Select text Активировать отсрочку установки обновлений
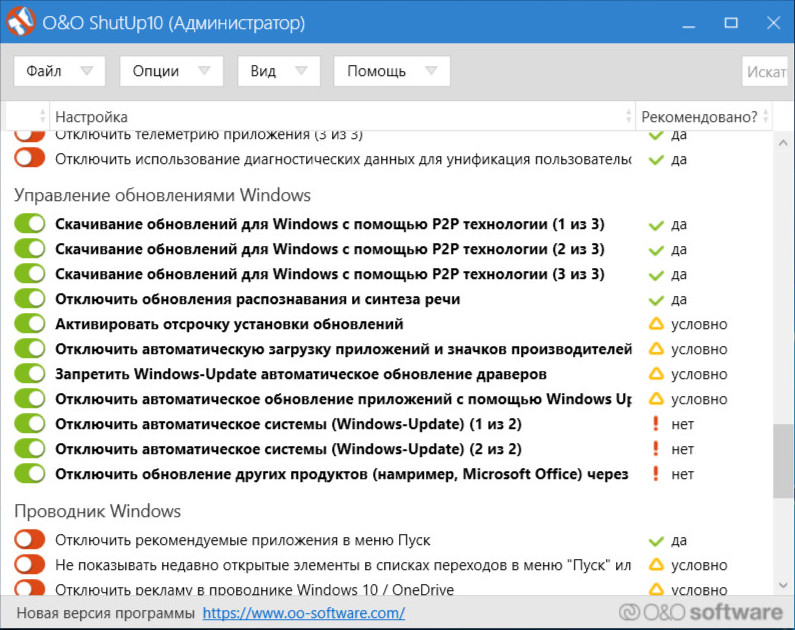 pyautogui.click(x=229, y=324)
